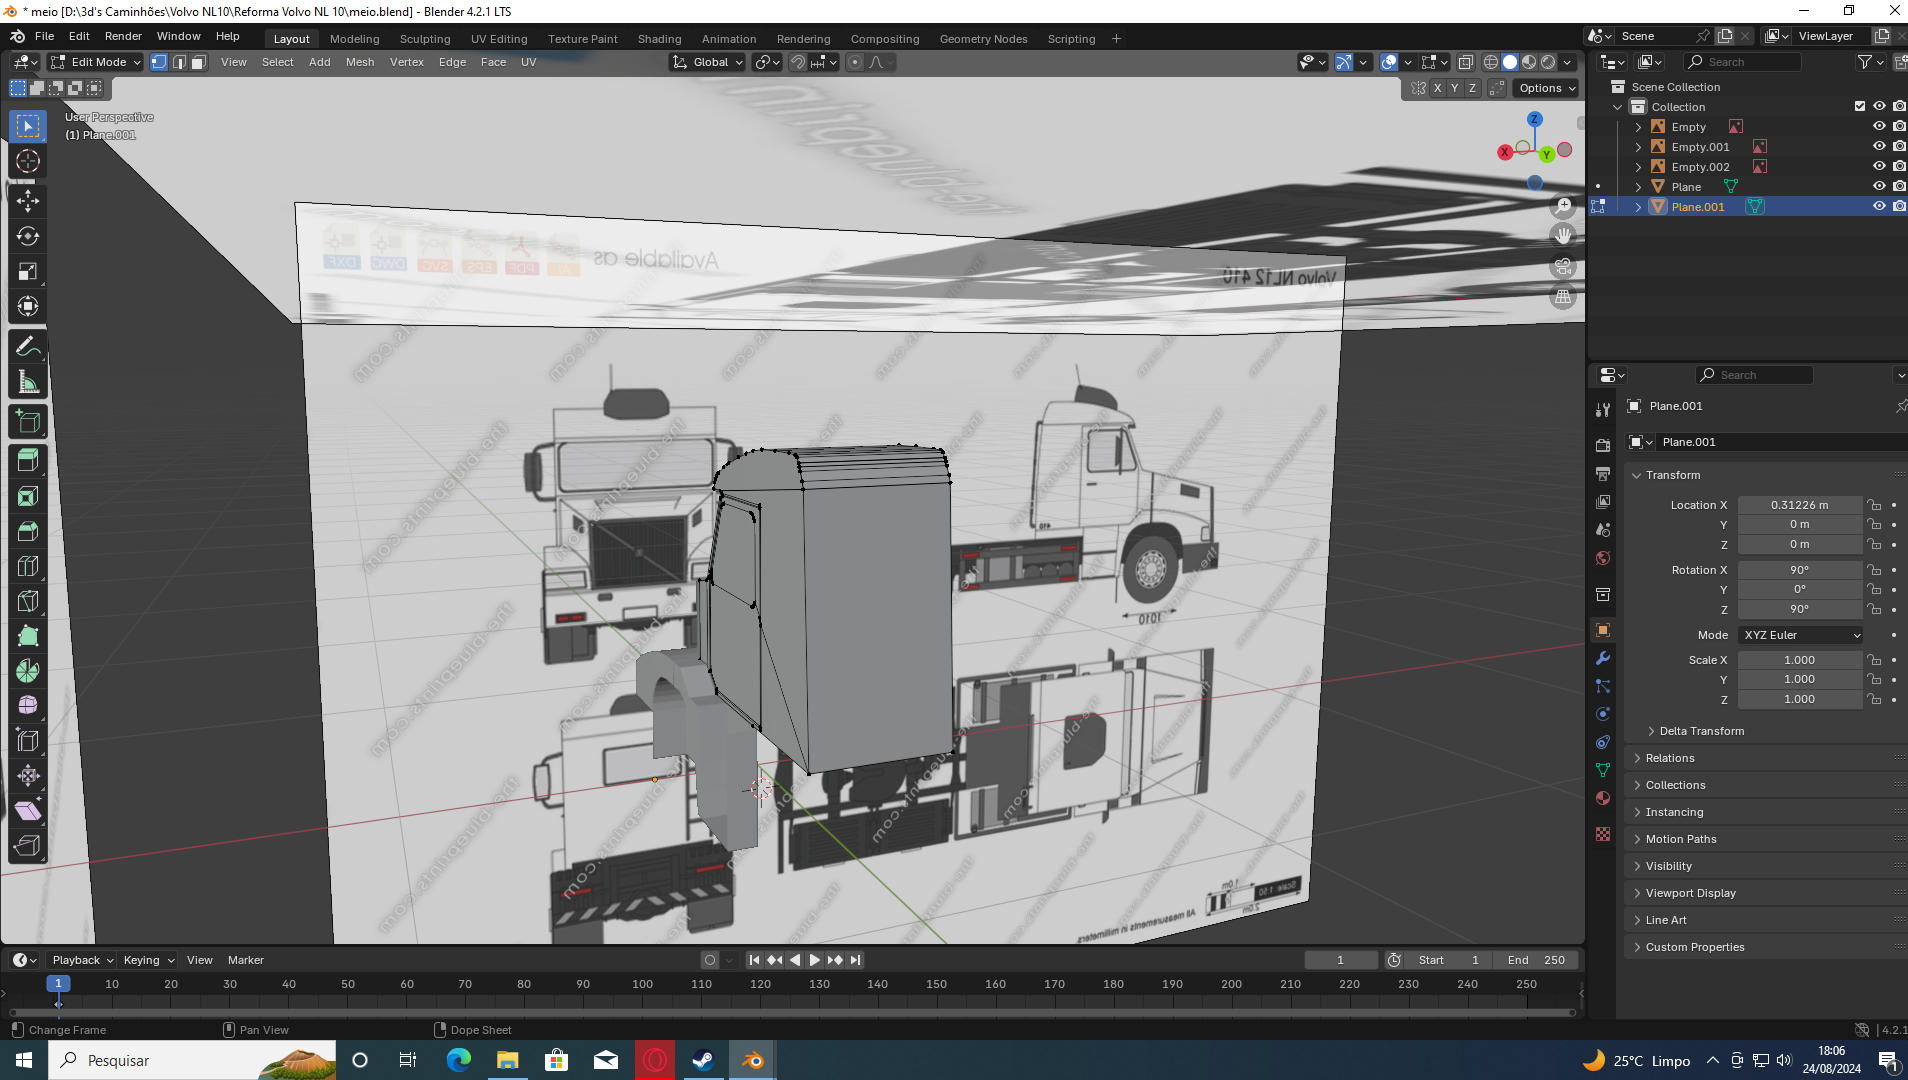Toggle the camera view gizmo
This screenshot has height=1080, width=1908.
[1563, 267]
